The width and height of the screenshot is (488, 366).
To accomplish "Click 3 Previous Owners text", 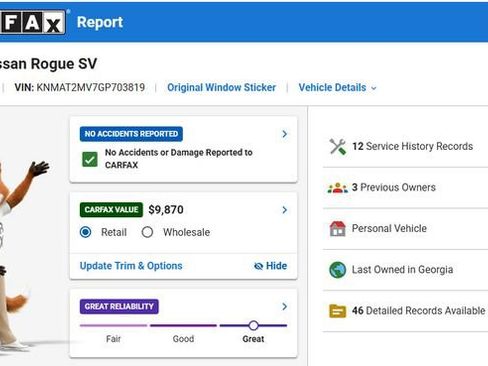I will pyautogui.click(x=394, y=188).
